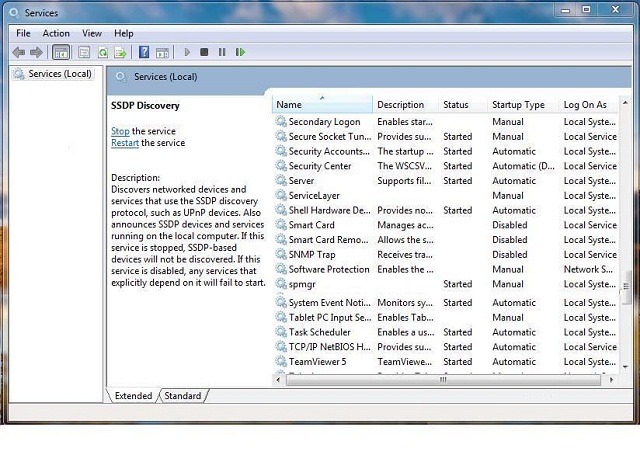Viewport: 640px width, 469px height.
Task: Open Help from the toolbar question-mark icon
Action: 145,52
